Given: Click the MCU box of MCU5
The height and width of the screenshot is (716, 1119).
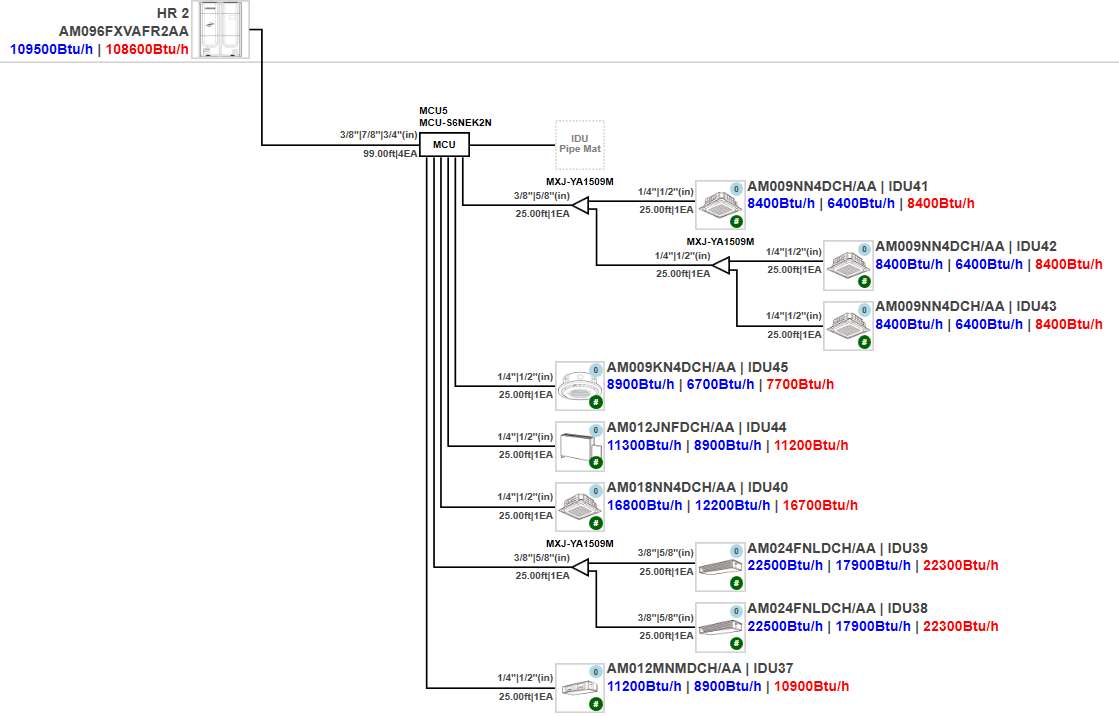Looking at the screenshot, I should tap(444, 145).
